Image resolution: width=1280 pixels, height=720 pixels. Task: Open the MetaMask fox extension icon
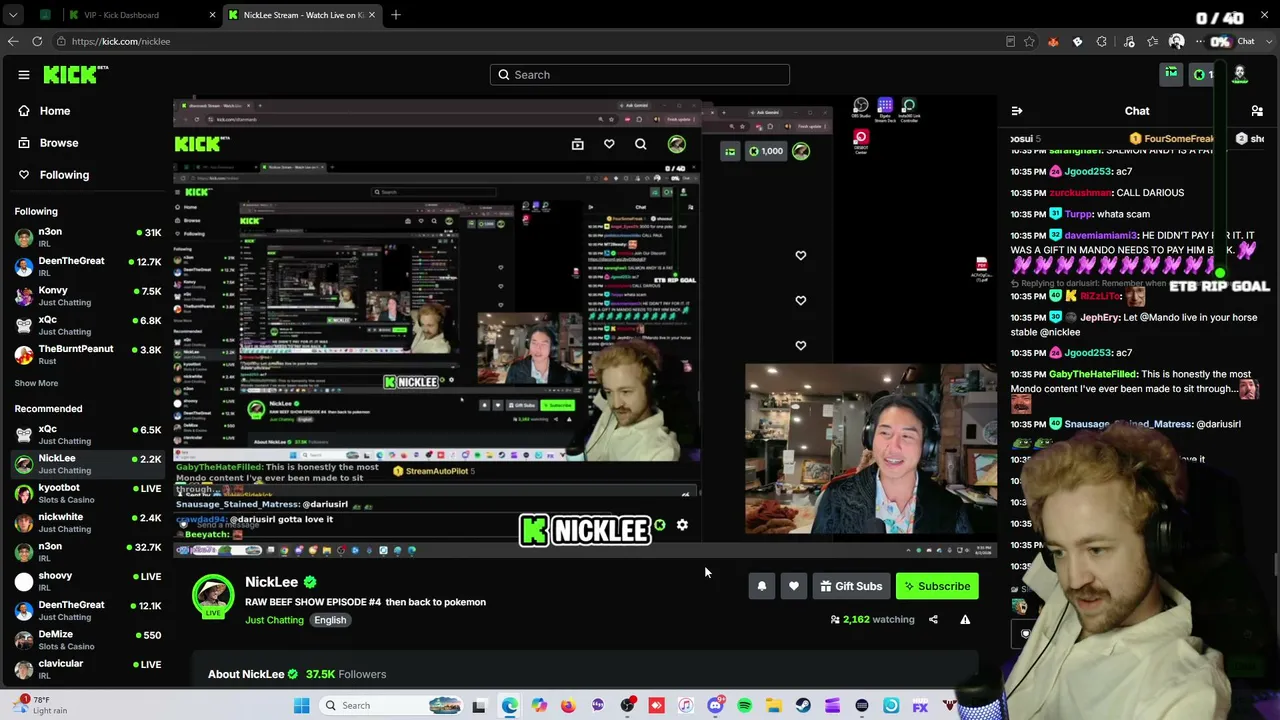pos(1053,42)
